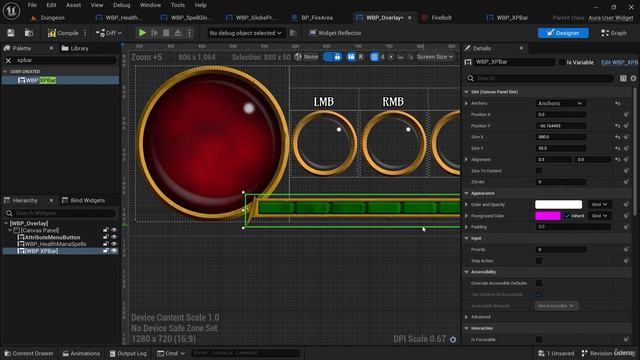The height and width of the screenshot is (360, 640).
Task: Select WBP_XPBar in the Palette list
Action: (60, 80)
